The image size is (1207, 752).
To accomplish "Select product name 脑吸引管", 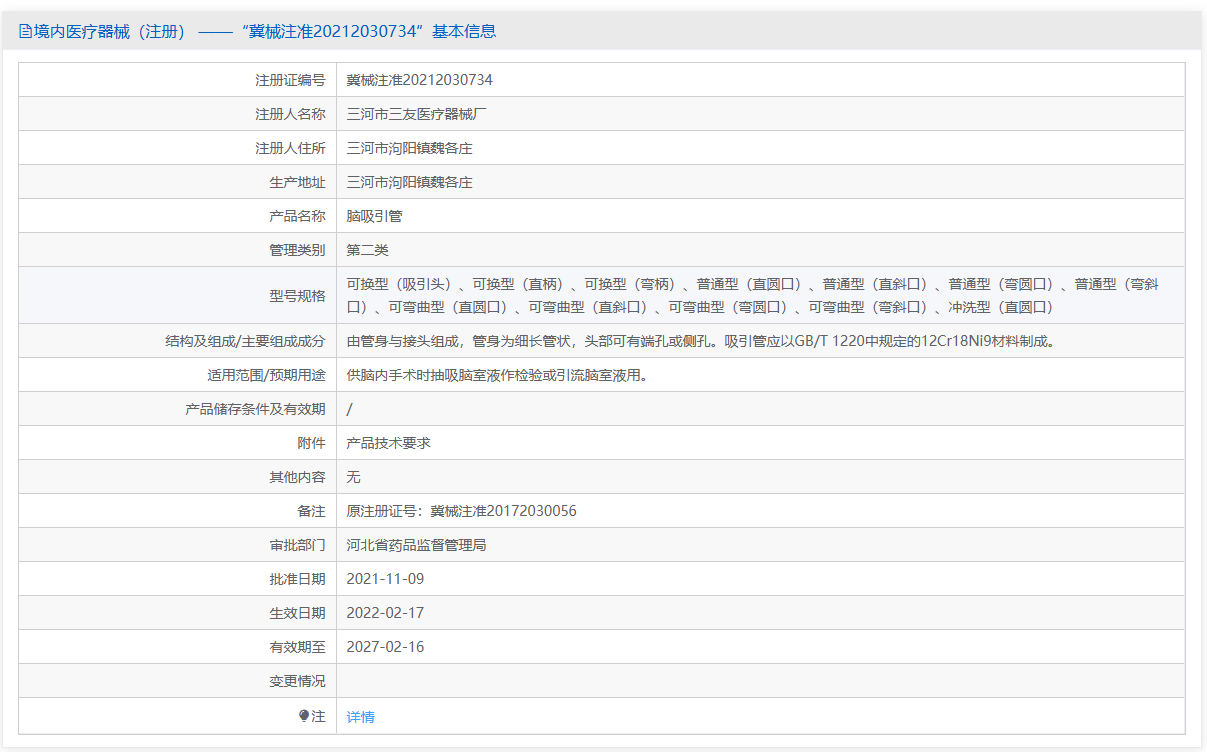I will (x=374, y=216).
